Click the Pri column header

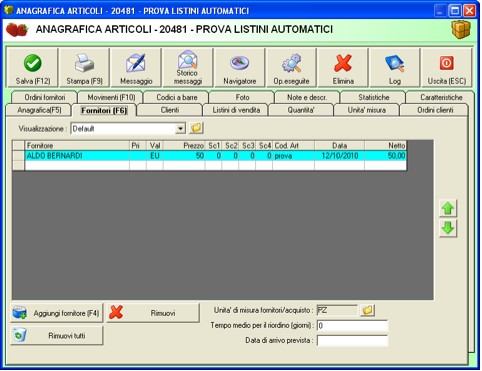click(138, 146)
